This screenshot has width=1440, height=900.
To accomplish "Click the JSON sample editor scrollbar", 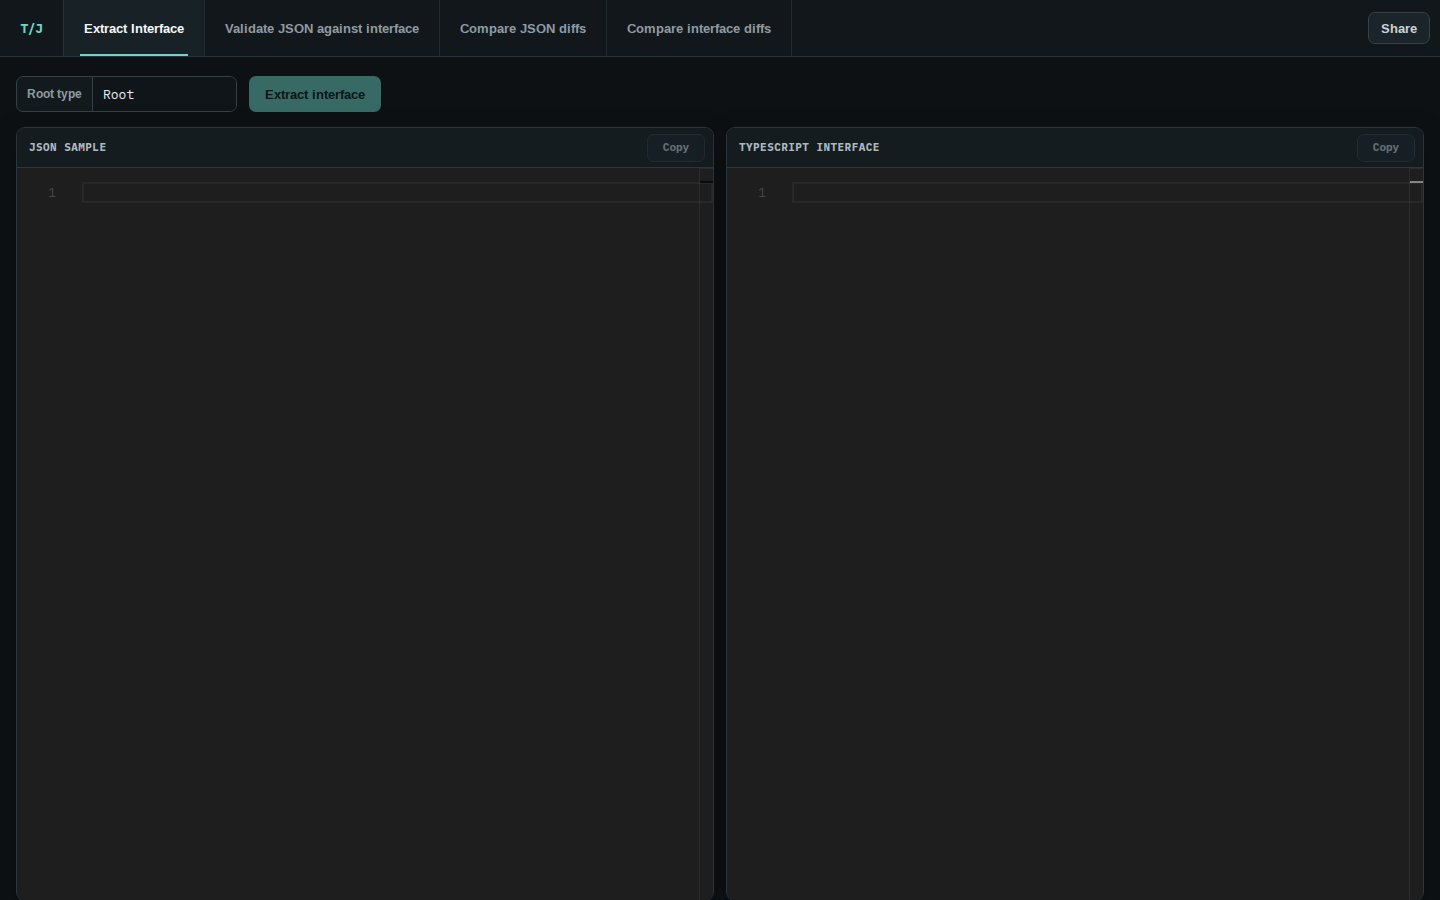I will [706, 534].
